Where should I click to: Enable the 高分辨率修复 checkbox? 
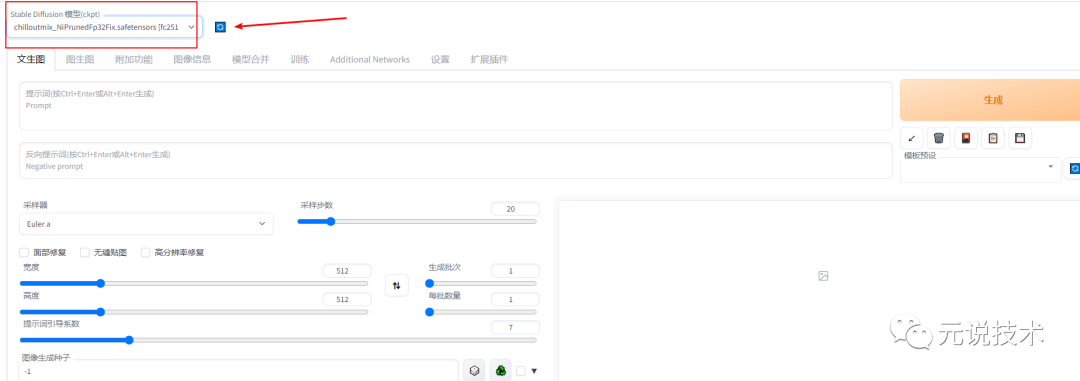(145, 253)
